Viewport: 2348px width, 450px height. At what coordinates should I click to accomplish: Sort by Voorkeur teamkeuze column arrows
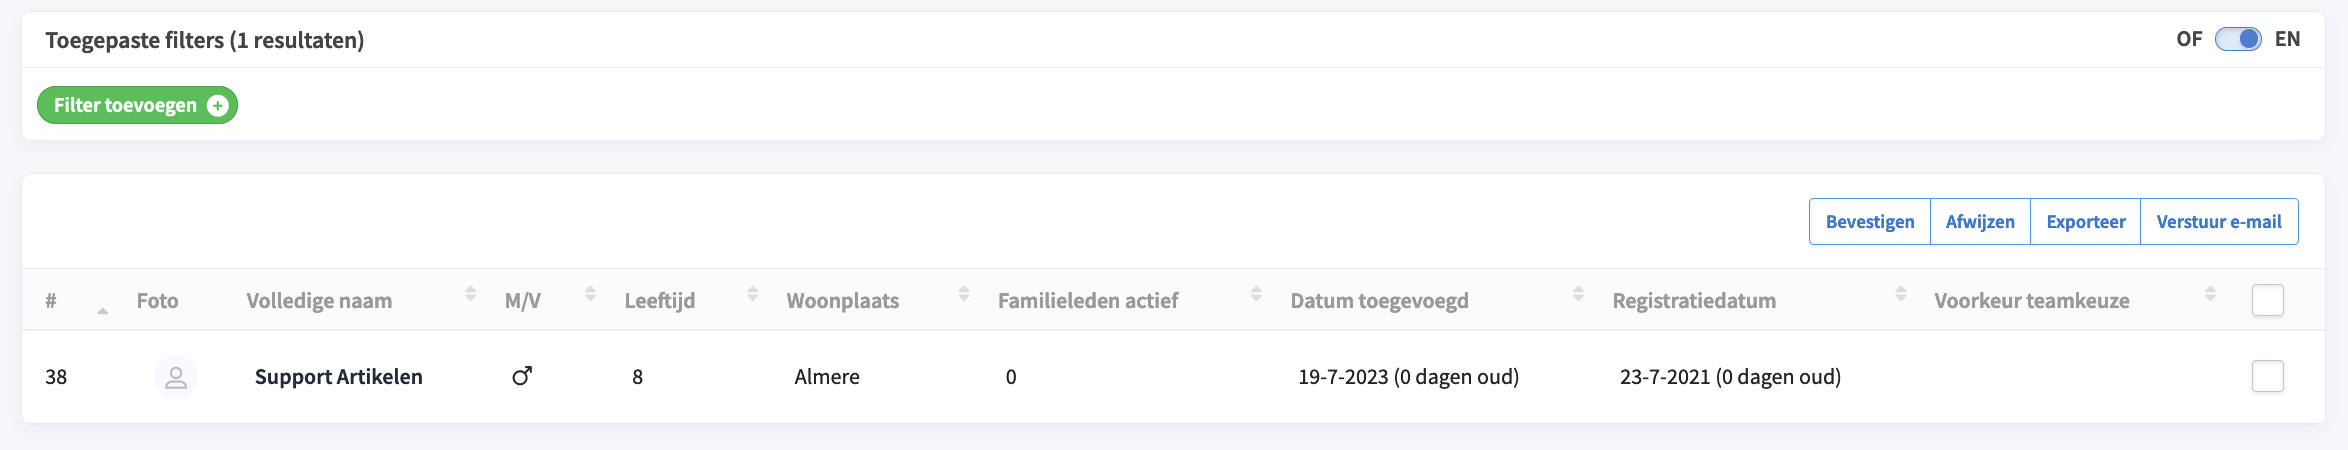(2210, 294)
